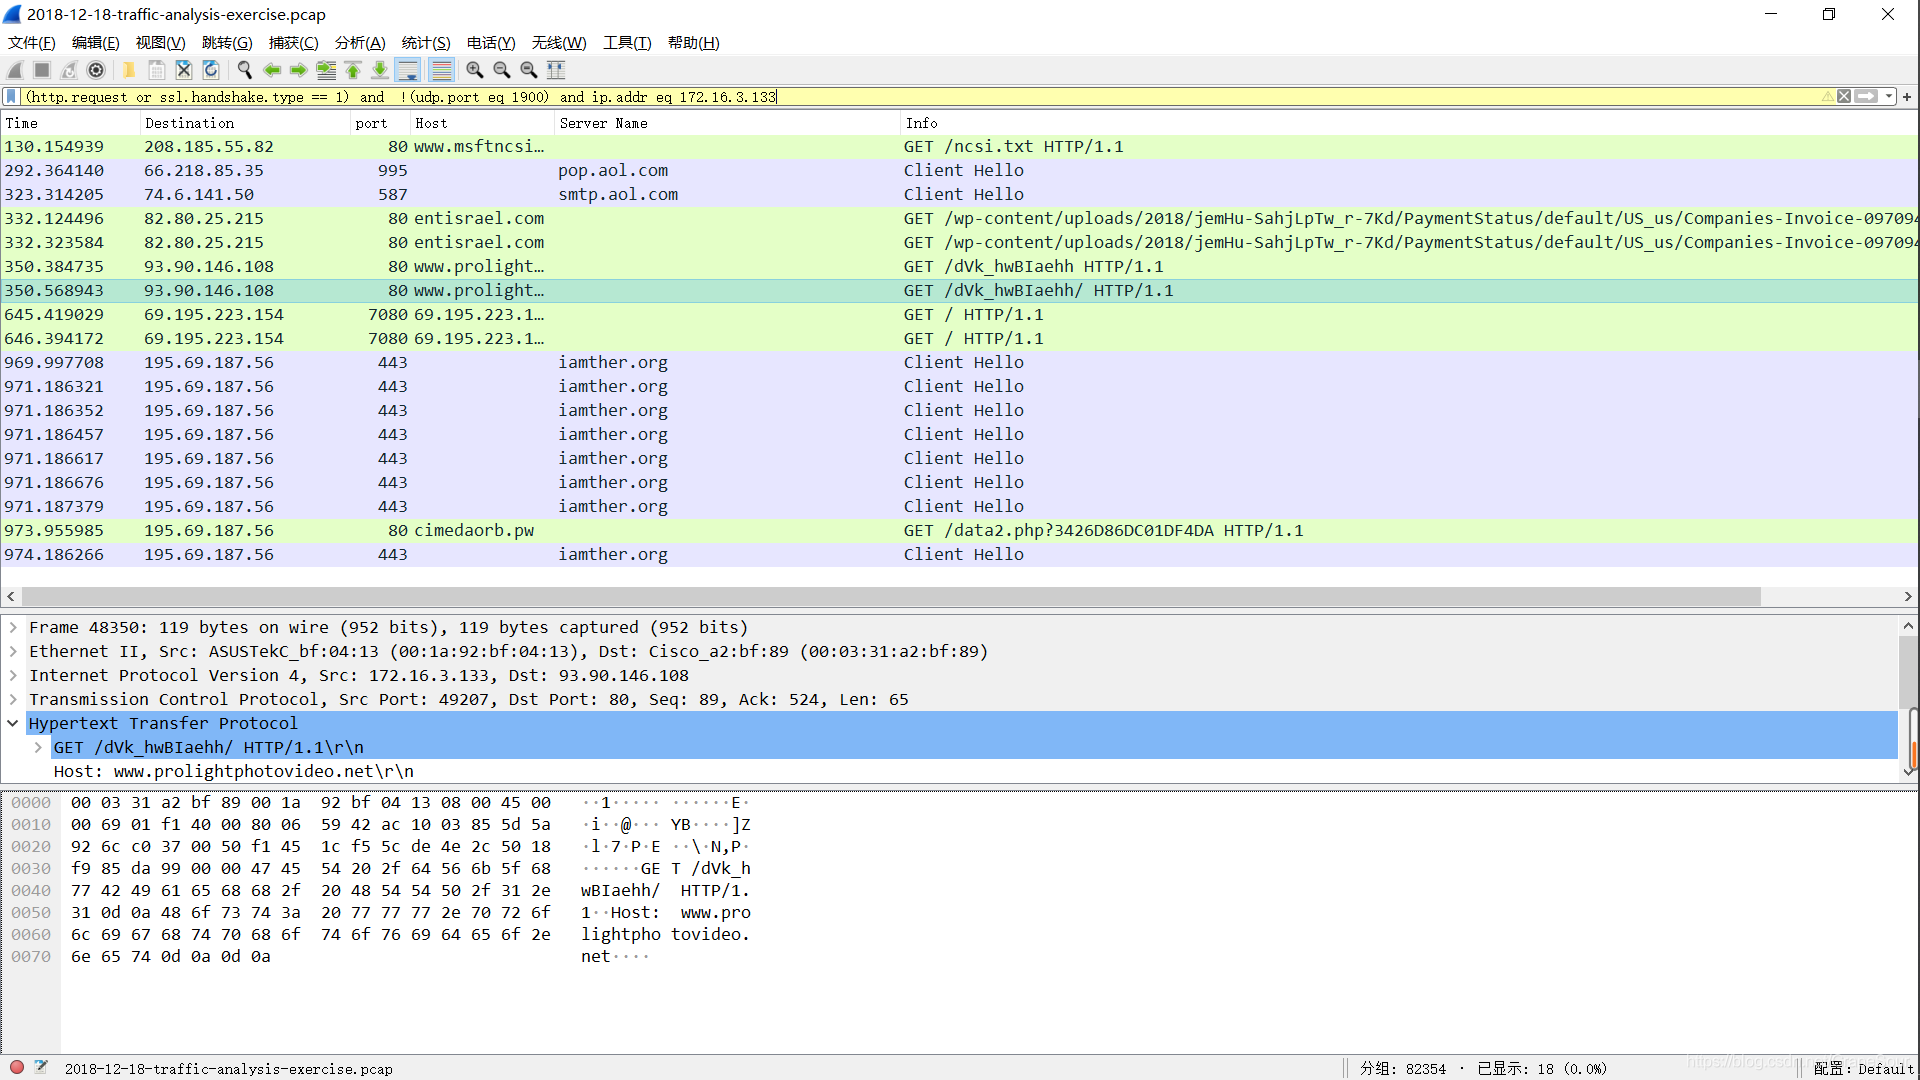This screenshot has width=1920, height=1080.
Task: Click into the display filter input field
Action: (x=920, y=97)
